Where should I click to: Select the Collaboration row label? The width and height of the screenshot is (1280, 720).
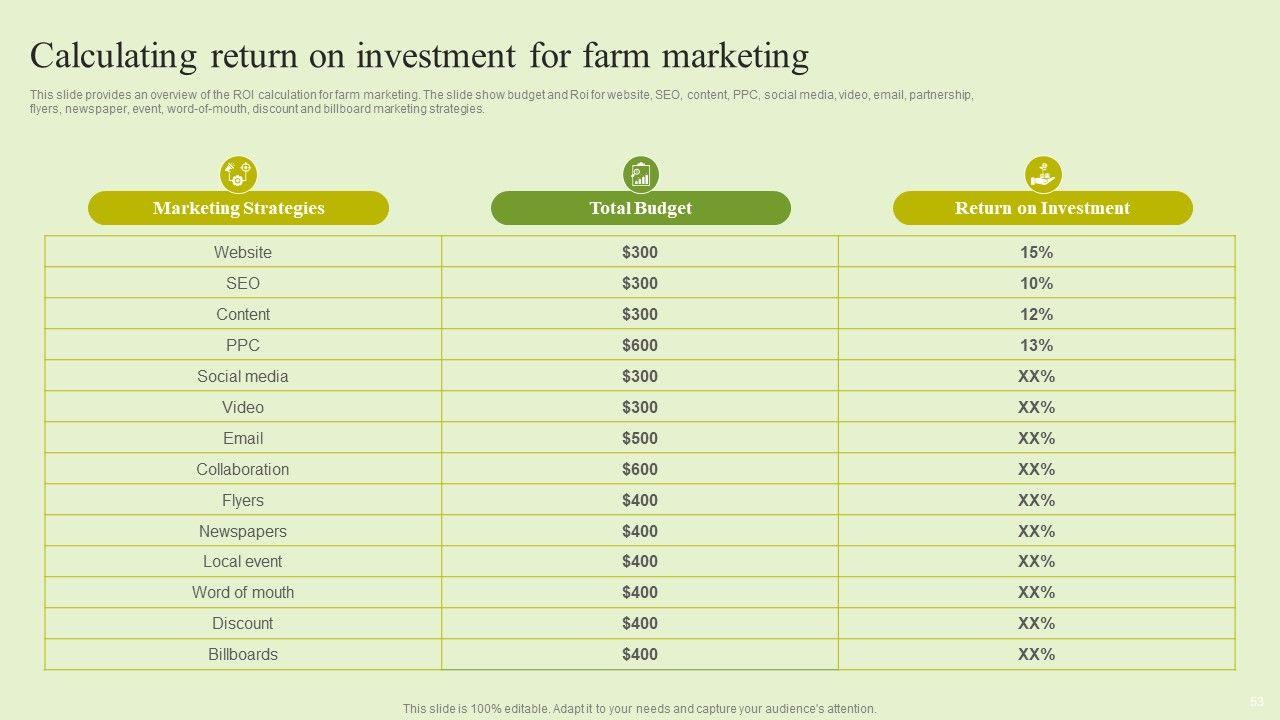coord(243,469)
